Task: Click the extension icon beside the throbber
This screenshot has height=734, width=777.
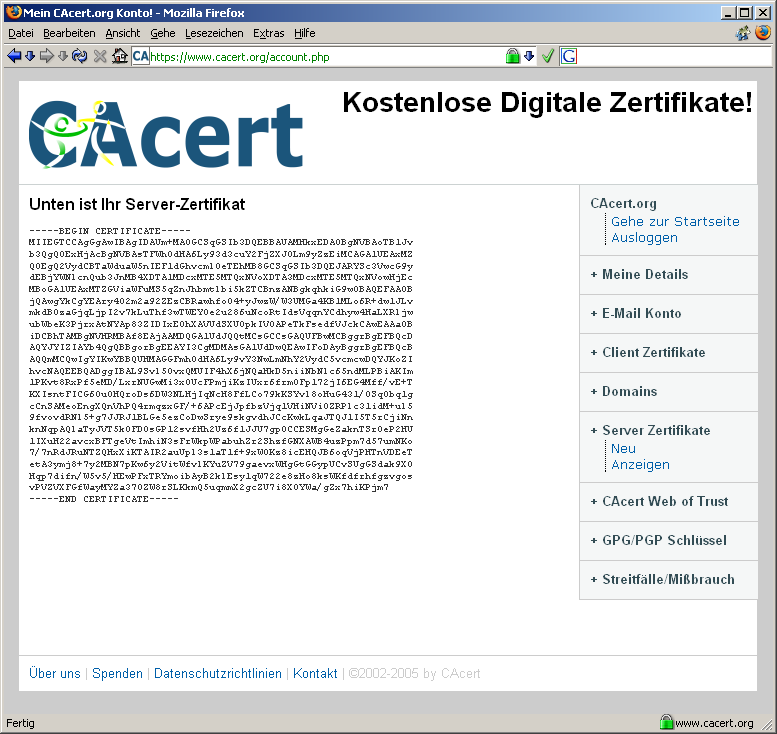Action: tap(743, 33)
